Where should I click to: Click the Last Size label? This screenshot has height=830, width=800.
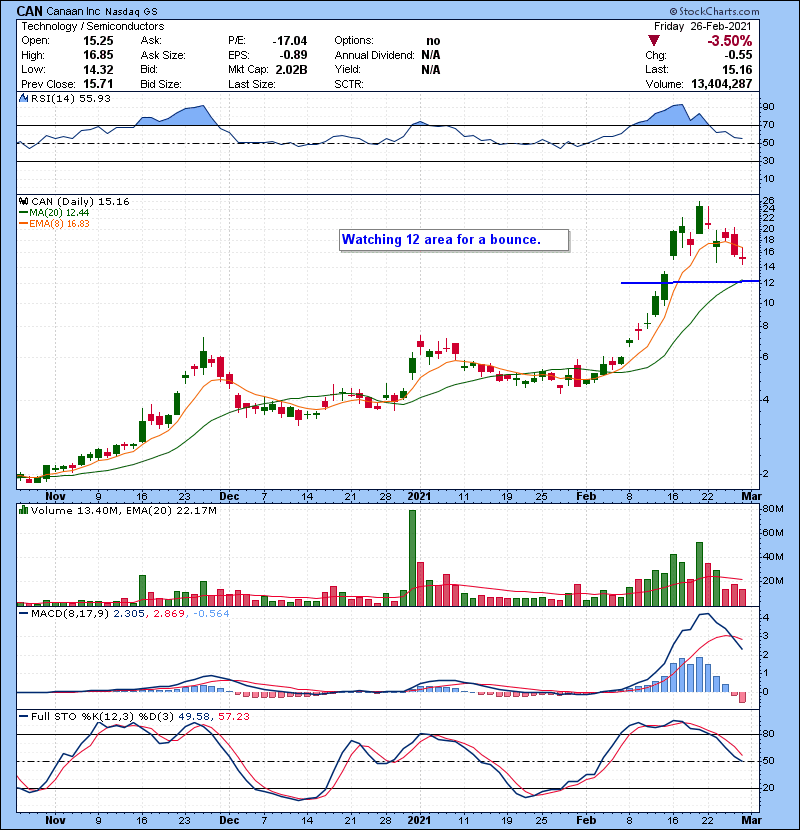[x=251, y=84]
